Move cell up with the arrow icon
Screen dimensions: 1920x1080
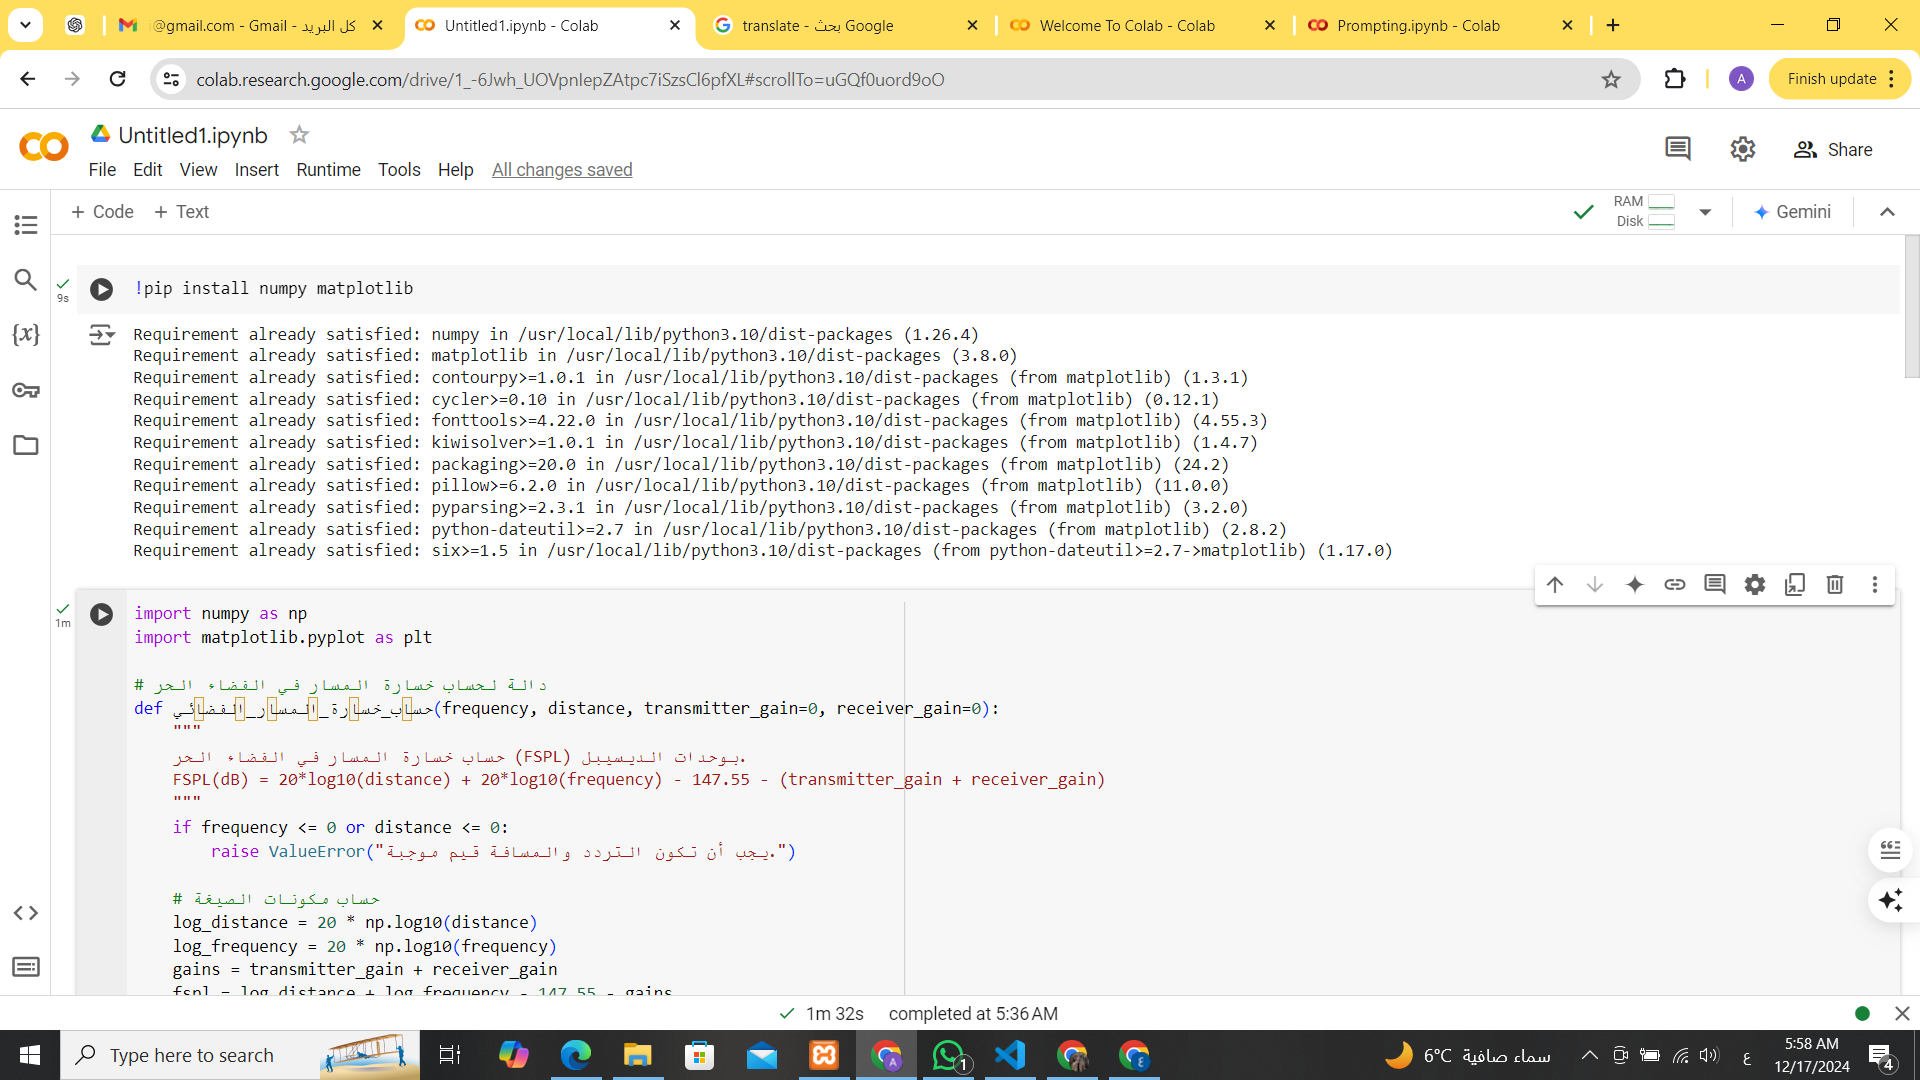[x=1555, y=585]
